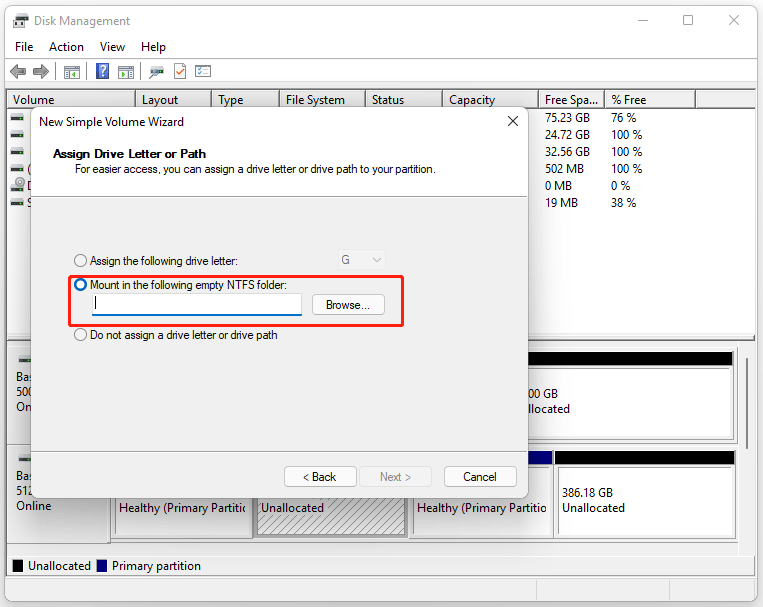Choose 'Do not assign a drive letter or drive path'
This screenshot has width=763, height=607.
pos(80,335)
